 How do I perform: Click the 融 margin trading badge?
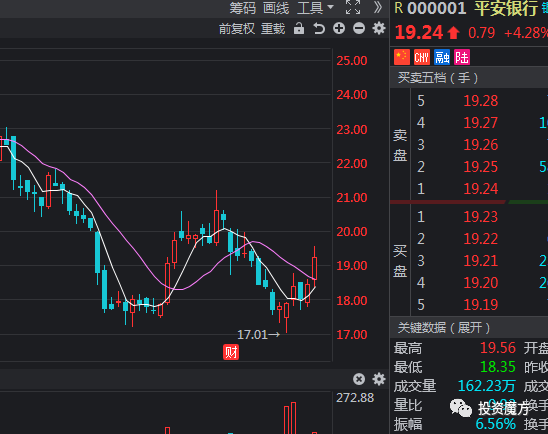click(x=442, y=57)
